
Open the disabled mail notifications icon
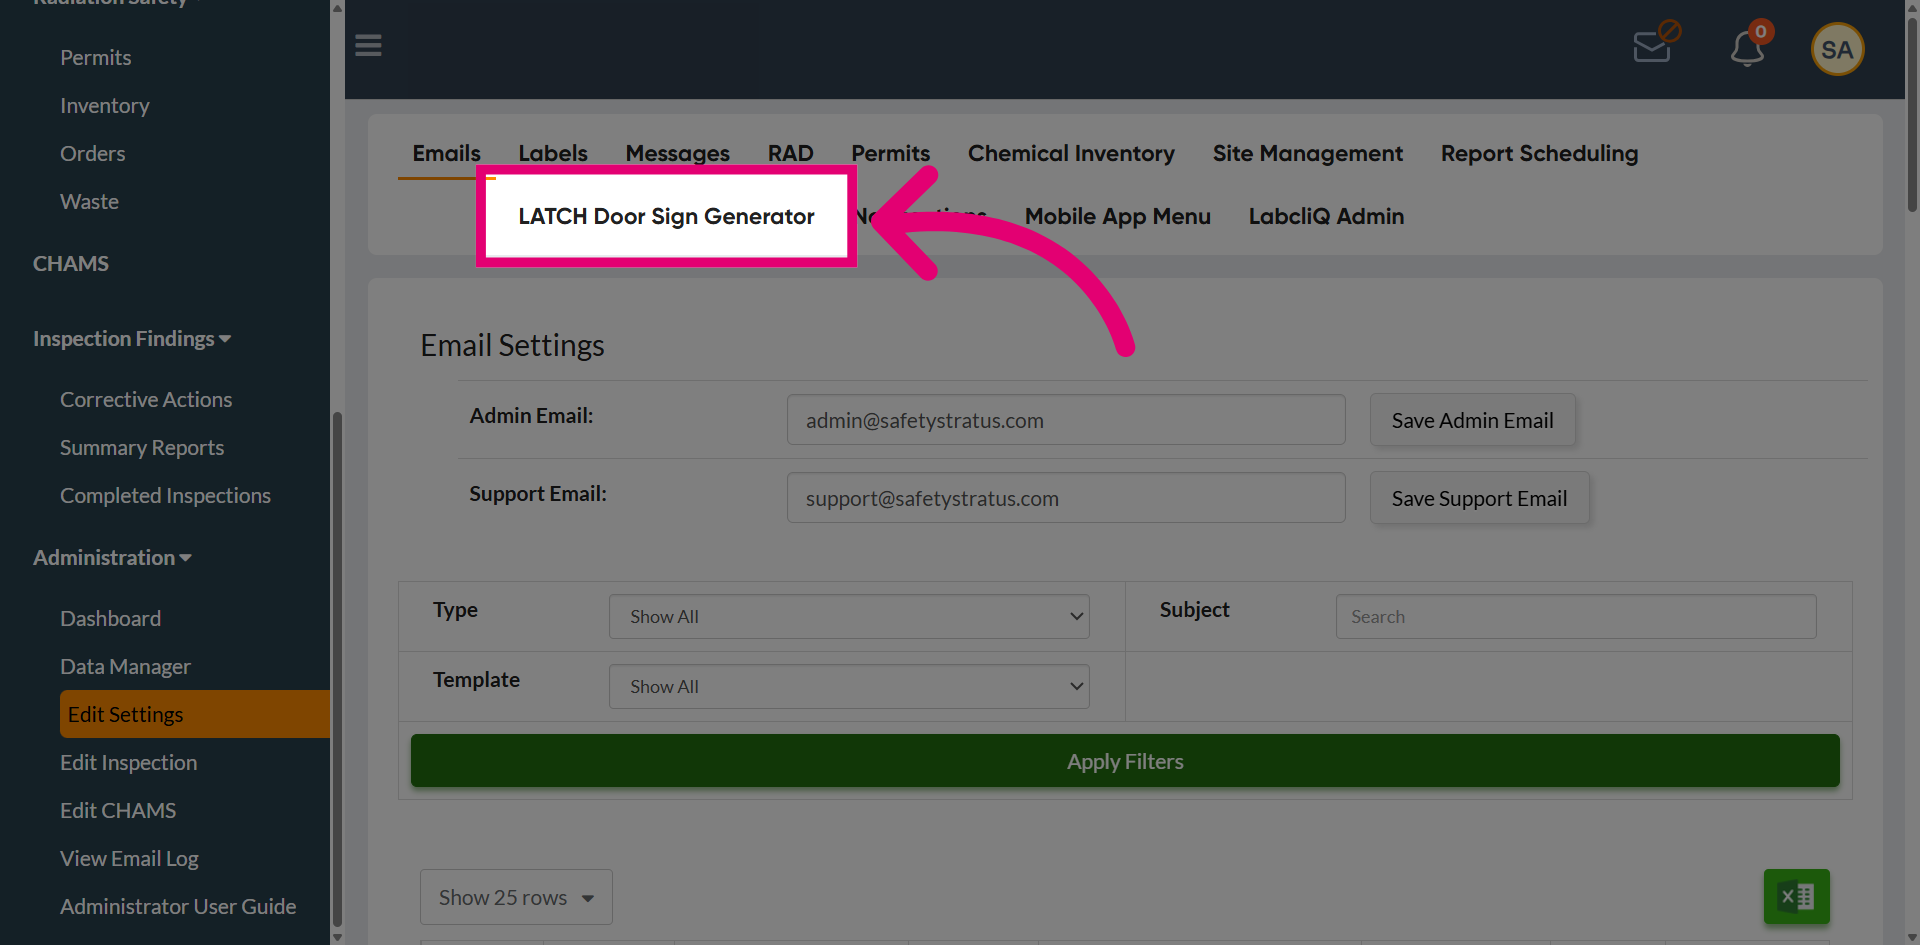tap(1656, 43)
